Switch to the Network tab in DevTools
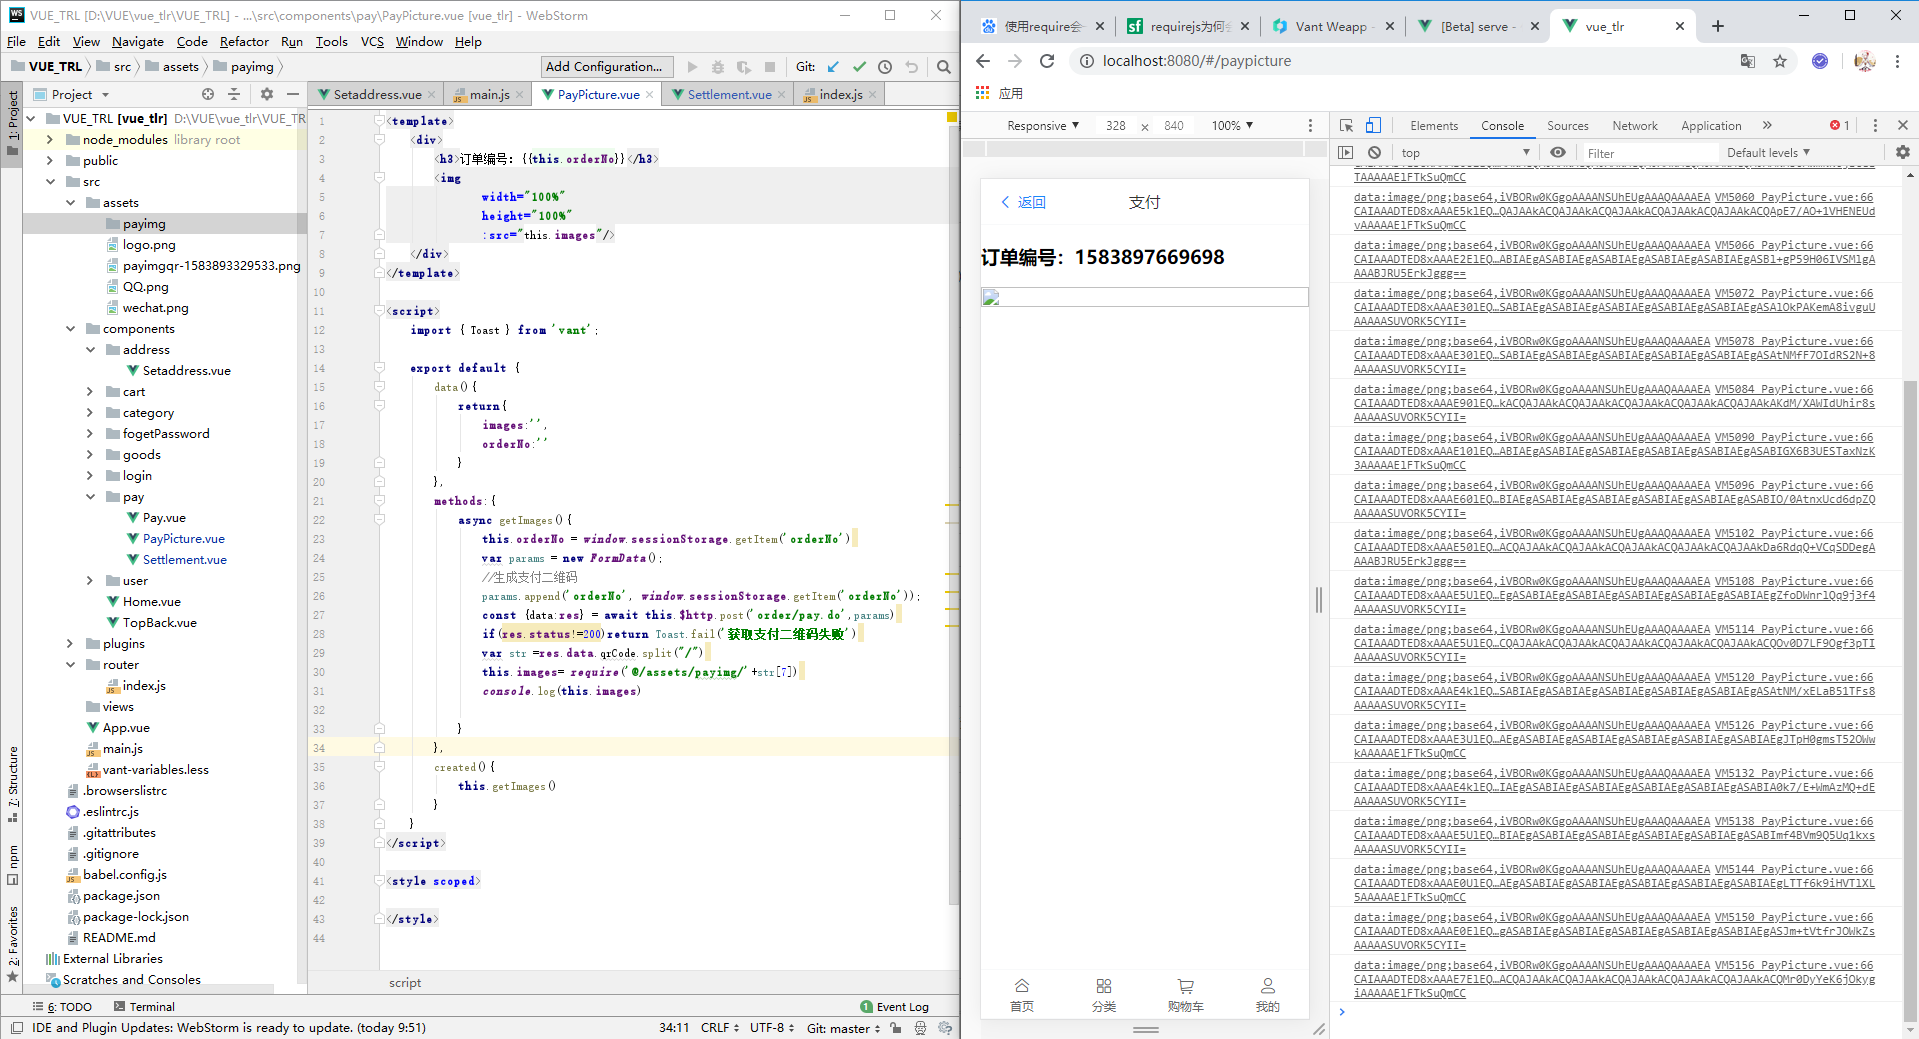This screenshot has height=1039, width=1919. pos(1634,126)
